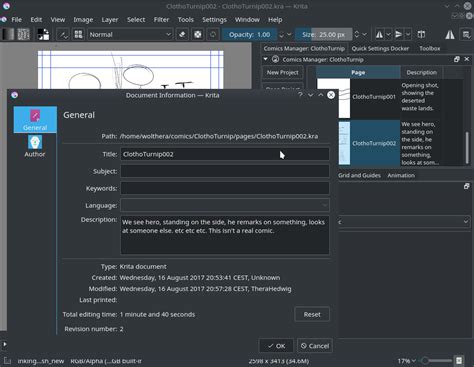Open the File menu

(17, 20)
